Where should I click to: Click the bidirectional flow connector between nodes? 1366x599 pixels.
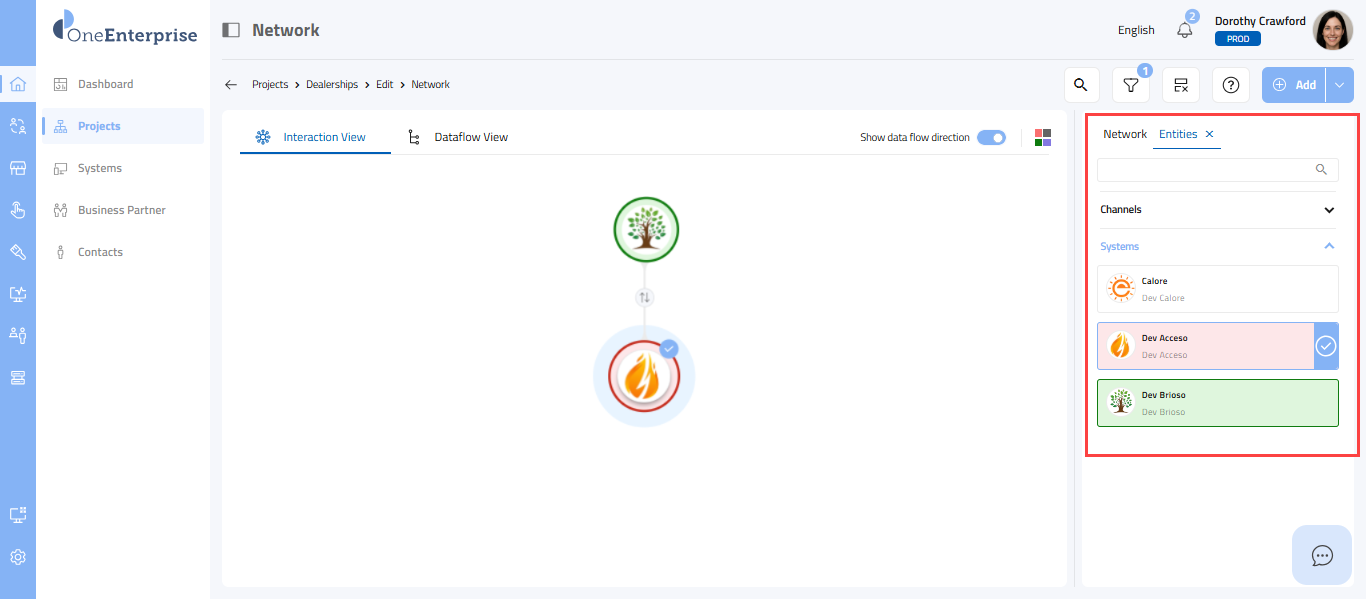[x=645, y=297]
